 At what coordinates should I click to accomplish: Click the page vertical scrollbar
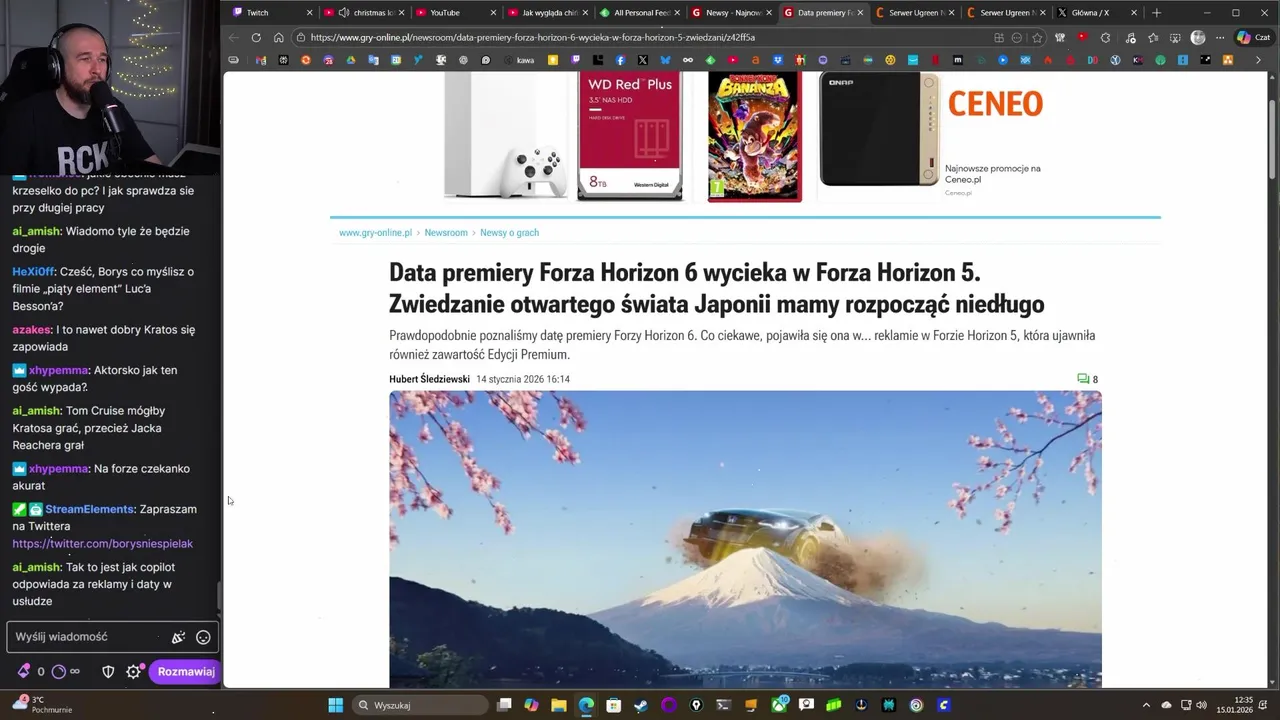pyautogui.click(x=1272, y=140)
